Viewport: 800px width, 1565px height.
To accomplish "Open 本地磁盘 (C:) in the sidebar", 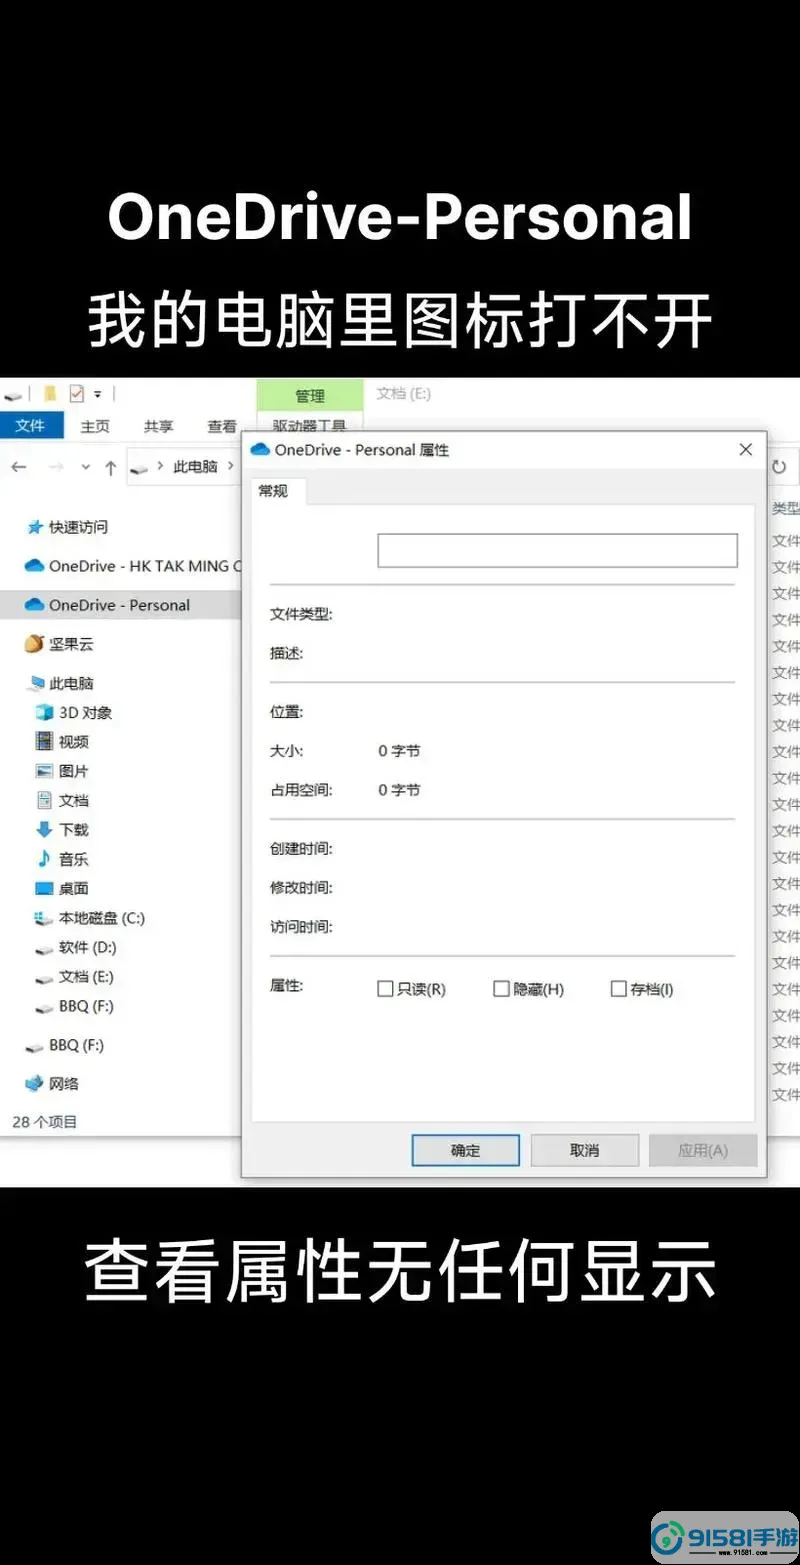I will (x=90, y=918).
